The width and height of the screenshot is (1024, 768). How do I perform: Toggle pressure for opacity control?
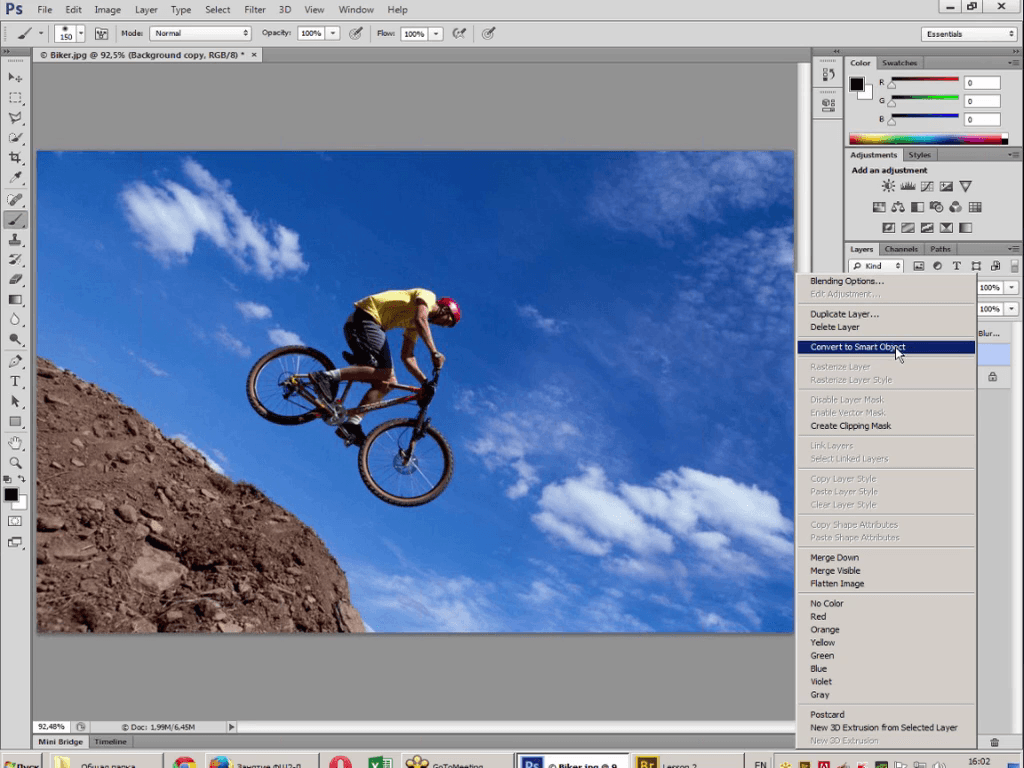(x=355, y=33)
